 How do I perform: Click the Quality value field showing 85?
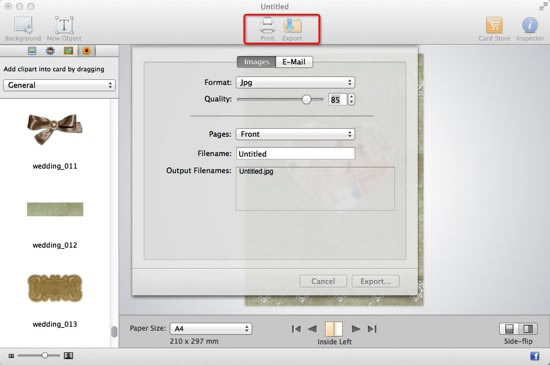[337, 100]
